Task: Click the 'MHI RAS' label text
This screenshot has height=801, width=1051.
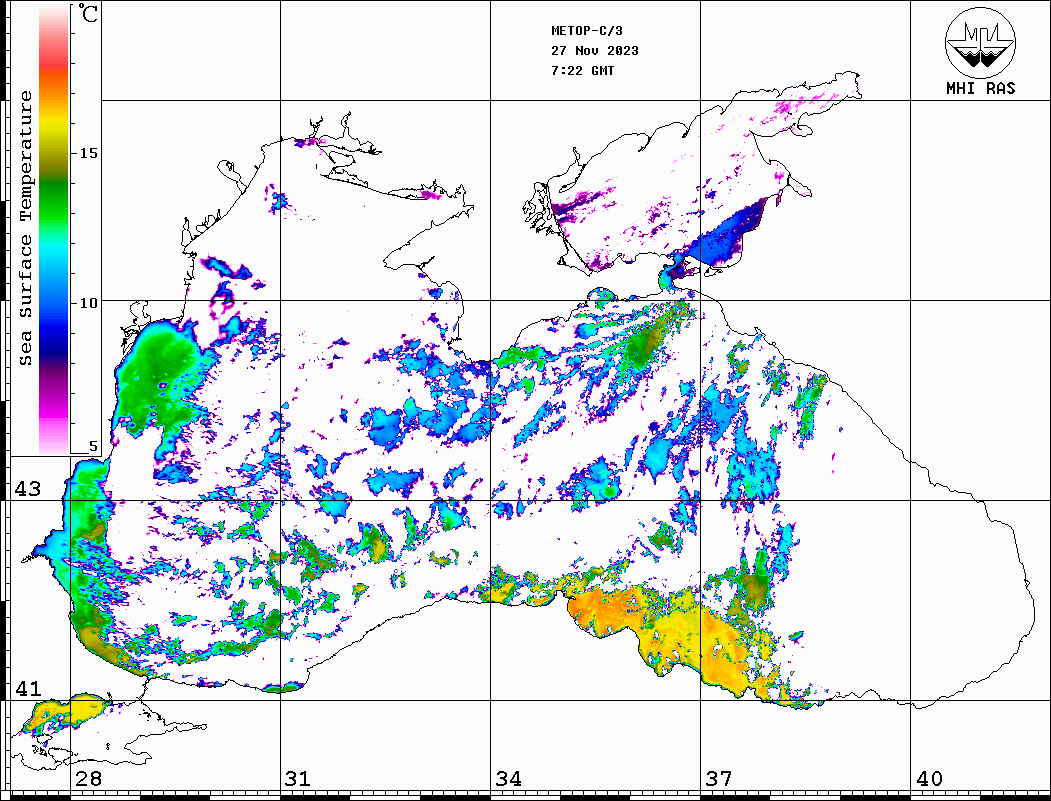Action: 980,88
